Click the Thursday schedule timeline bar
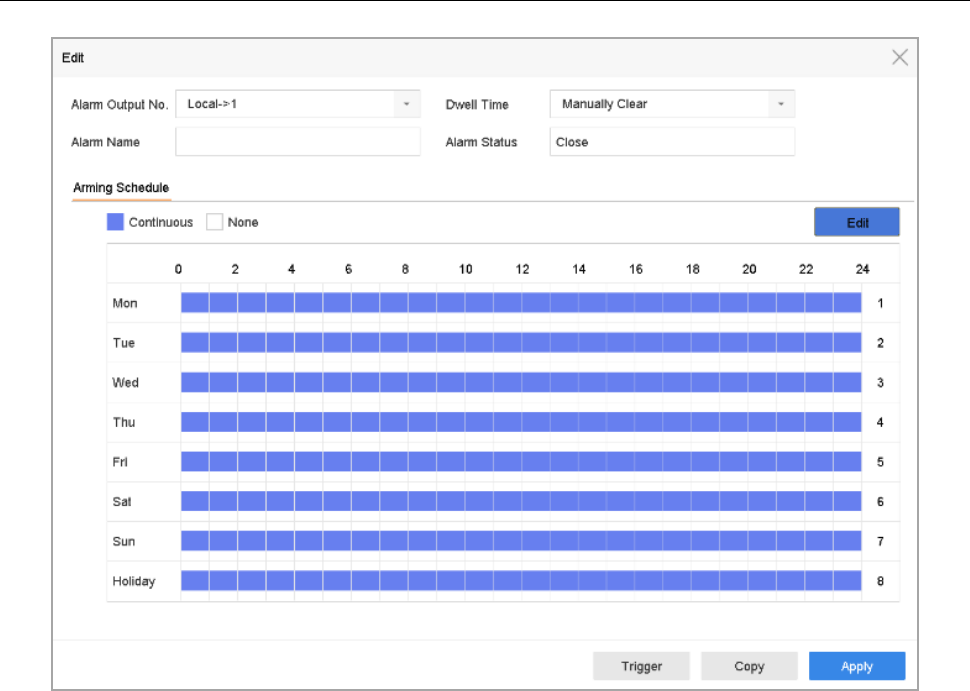The image size is (970, 691). 520,422
